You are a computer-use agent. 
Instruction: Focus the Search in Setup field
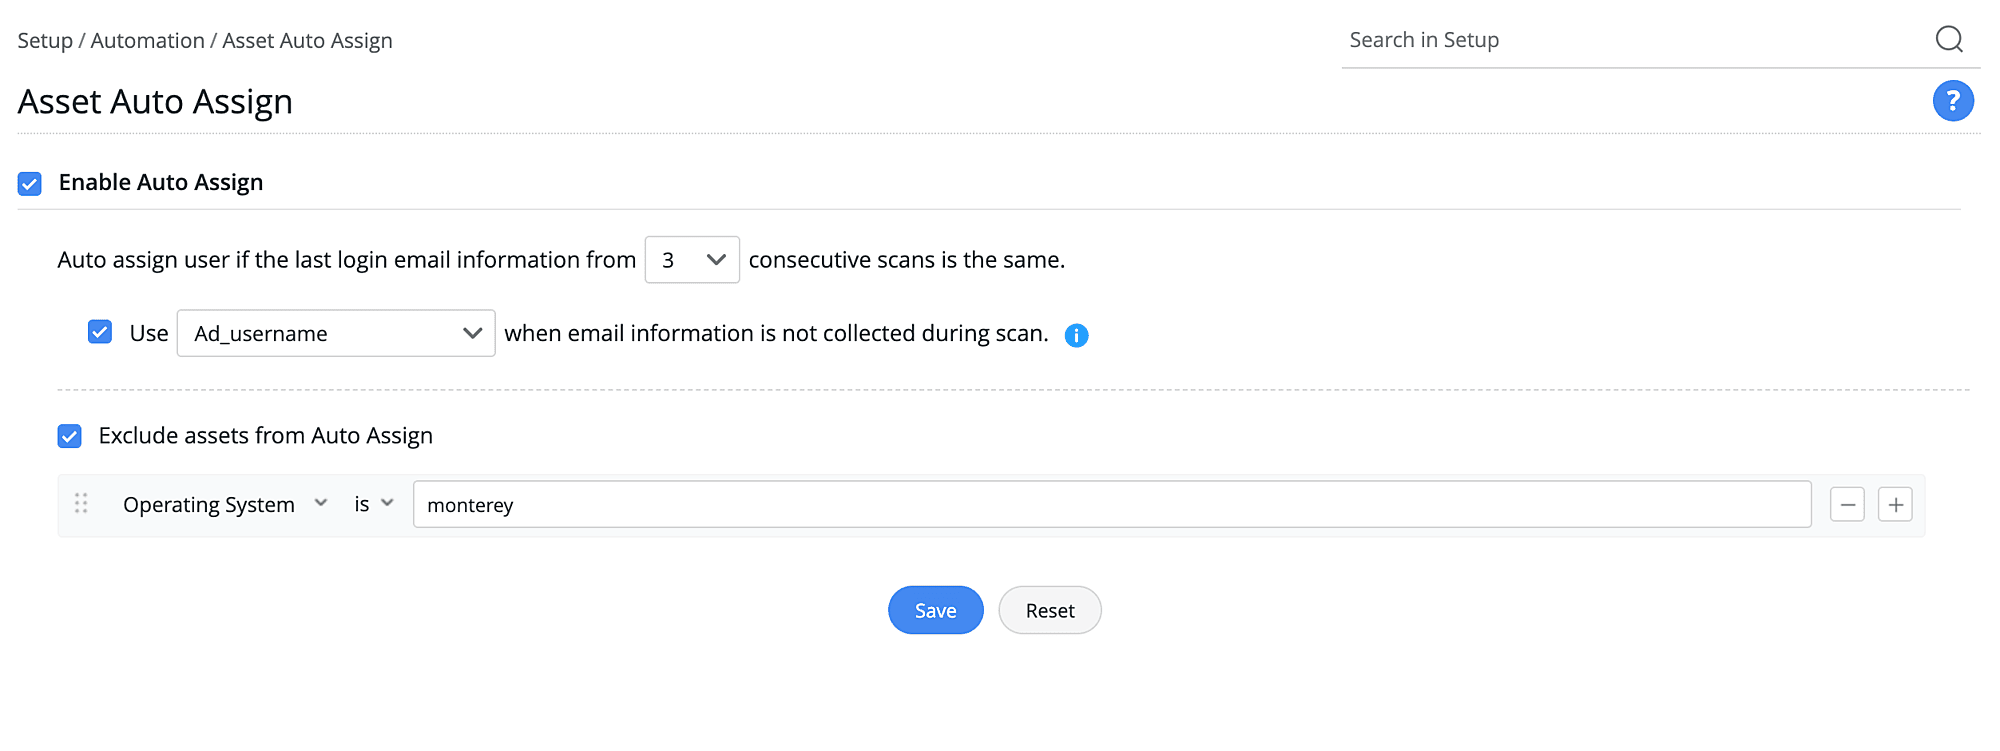coord(1630,41)
